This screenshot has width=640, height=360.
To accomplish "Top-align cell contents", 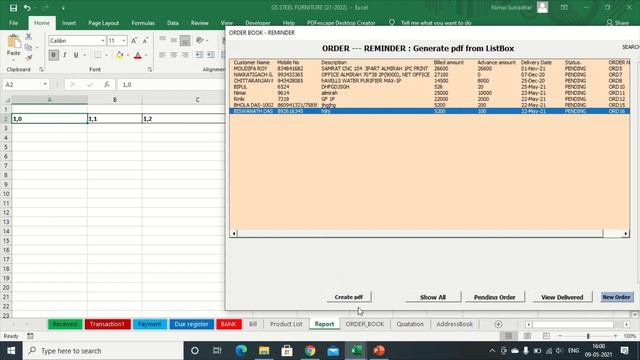I will tap(162, 40).
